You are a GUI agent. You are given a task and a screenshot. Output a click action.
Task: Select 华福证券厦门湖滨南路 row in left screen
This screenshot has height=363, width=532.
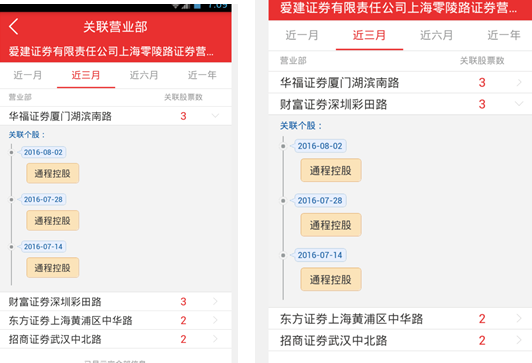[x=116, y=116]
